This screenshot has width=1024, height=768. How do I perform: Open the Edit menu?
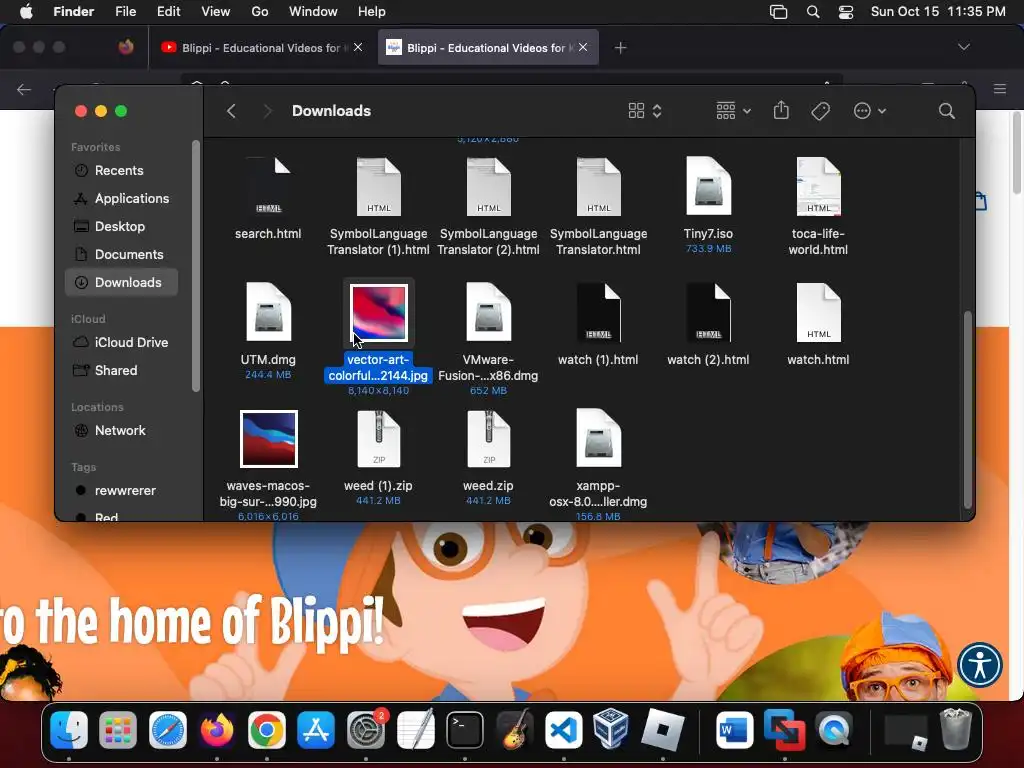(168, 12)
